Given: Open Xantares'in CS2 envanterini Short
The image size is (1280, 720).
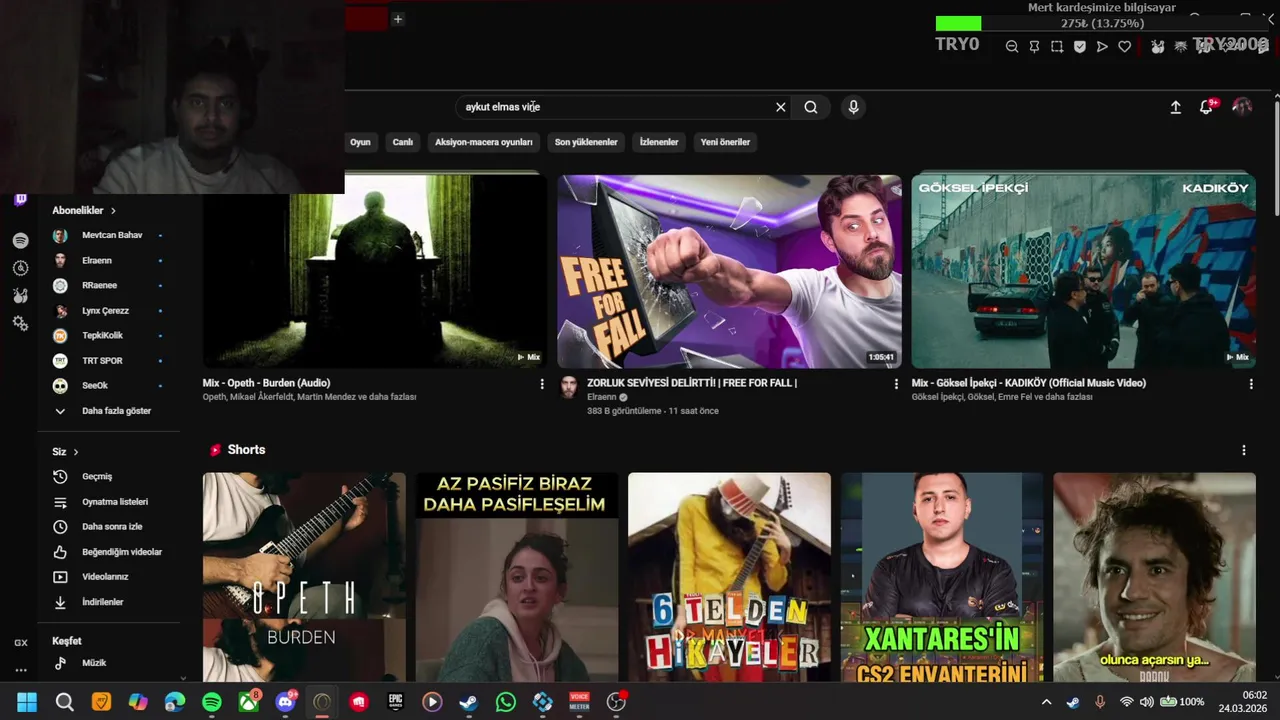Looking at the screenshot, I should (x=941, y=577).
